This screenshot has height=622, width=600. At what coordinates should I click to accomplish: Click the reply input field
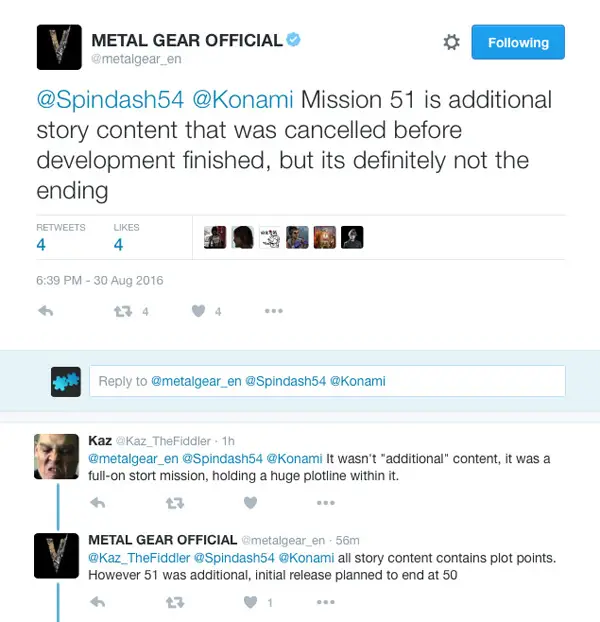(x=327, y=381)
